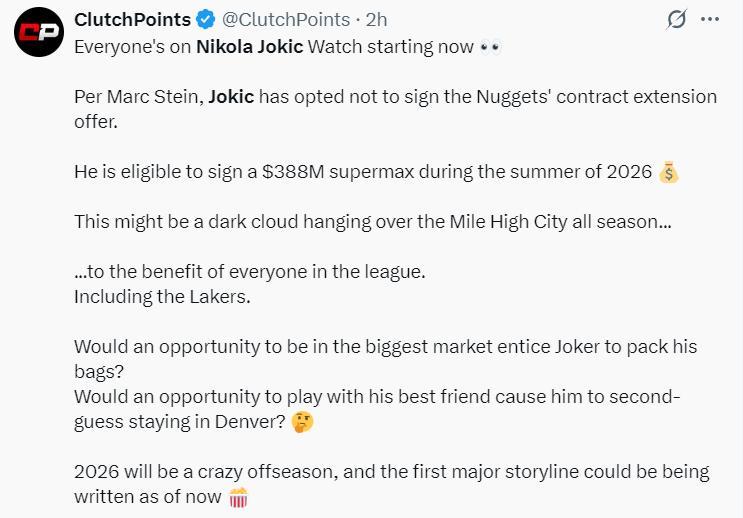Click the bold 'Jokic' after 'Per Marc Stein'

[x=231, y=97]
